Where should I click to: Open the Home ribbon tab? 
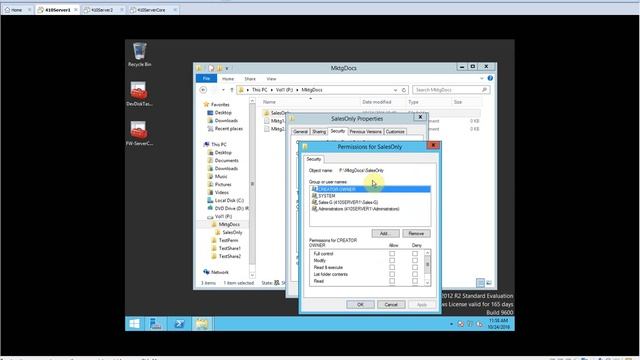pyautogui.click(x=228, y=79)
